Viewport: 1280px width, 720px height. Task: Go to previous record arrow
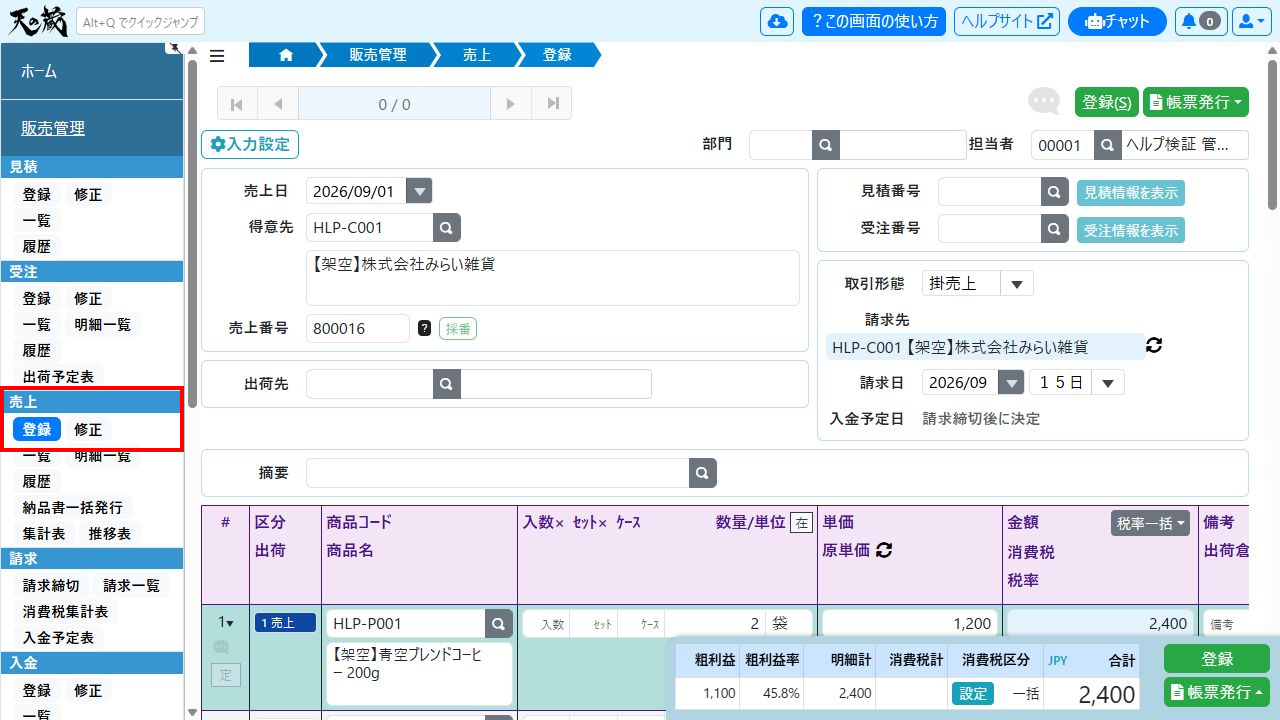click(x=278, y=104)
